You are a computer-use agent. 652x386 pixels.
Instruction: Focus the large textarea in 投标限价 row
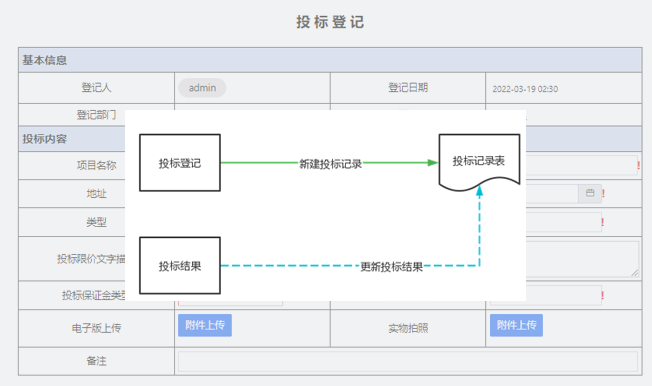(x=582, y=259)
